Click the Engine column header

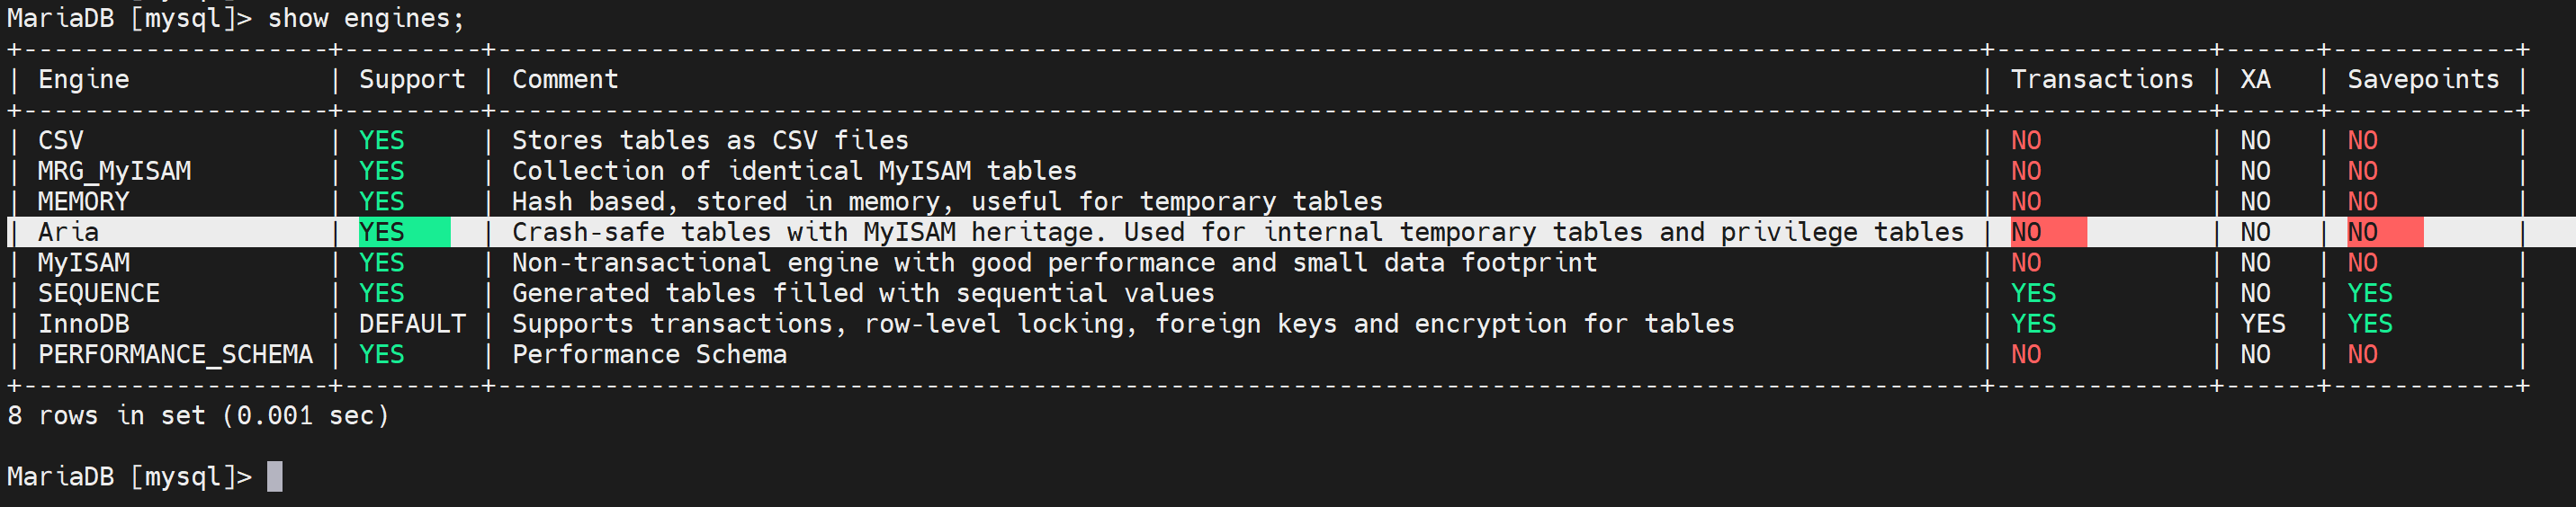click(84, 79)
